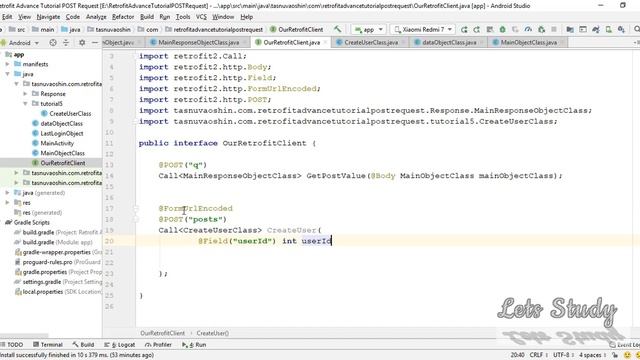Open the Terminal tool window
640x360 pixels.
coord(48,344)
